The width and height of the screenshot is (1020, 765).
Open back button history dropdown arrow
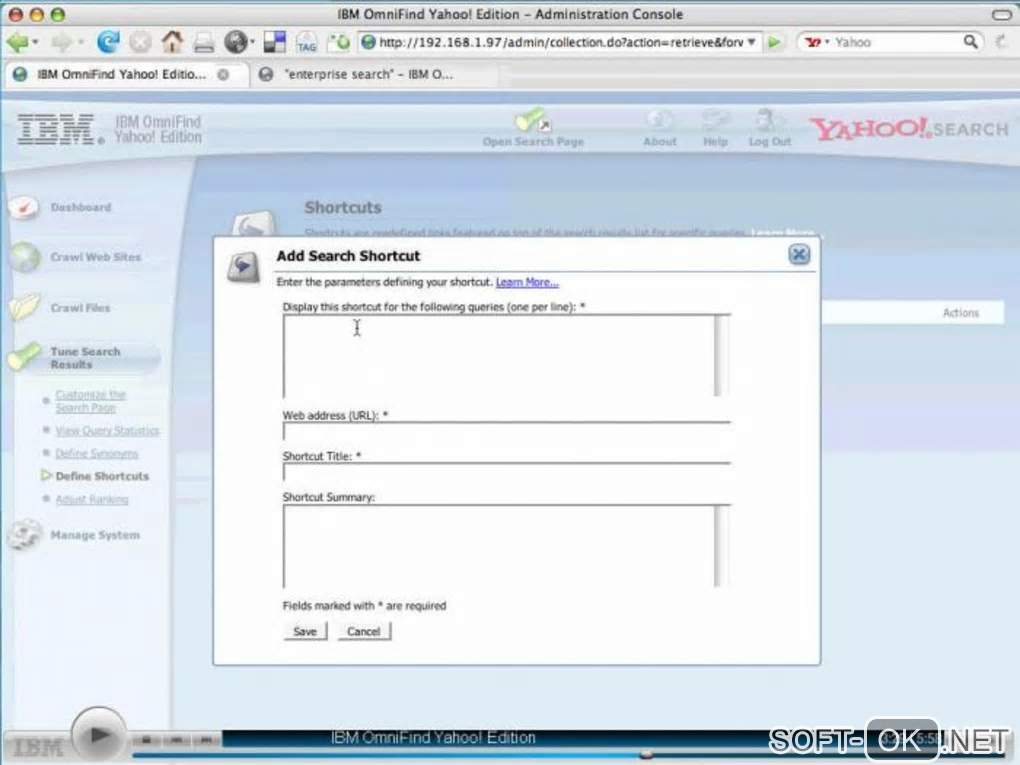(36, 43)
